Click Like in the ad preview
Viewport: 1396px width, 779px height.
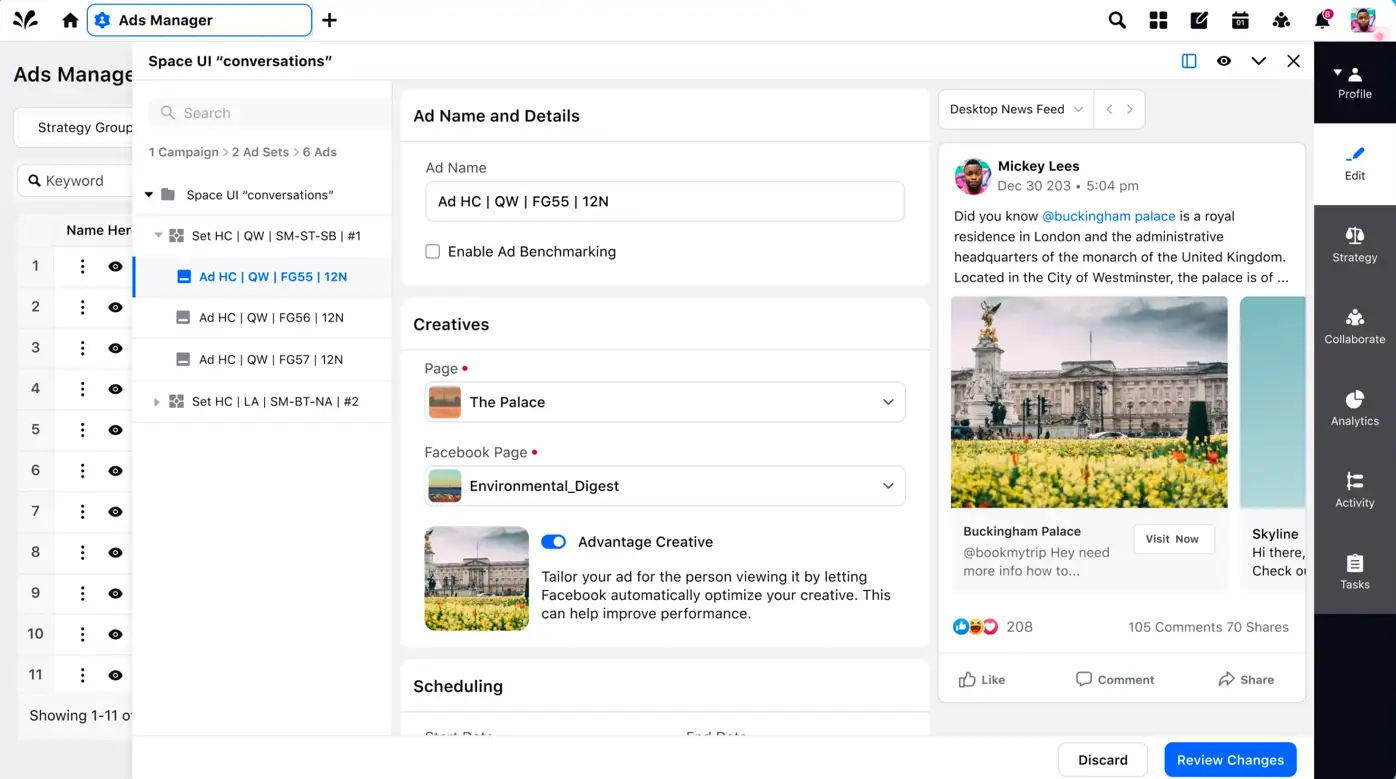click(982, 680)
